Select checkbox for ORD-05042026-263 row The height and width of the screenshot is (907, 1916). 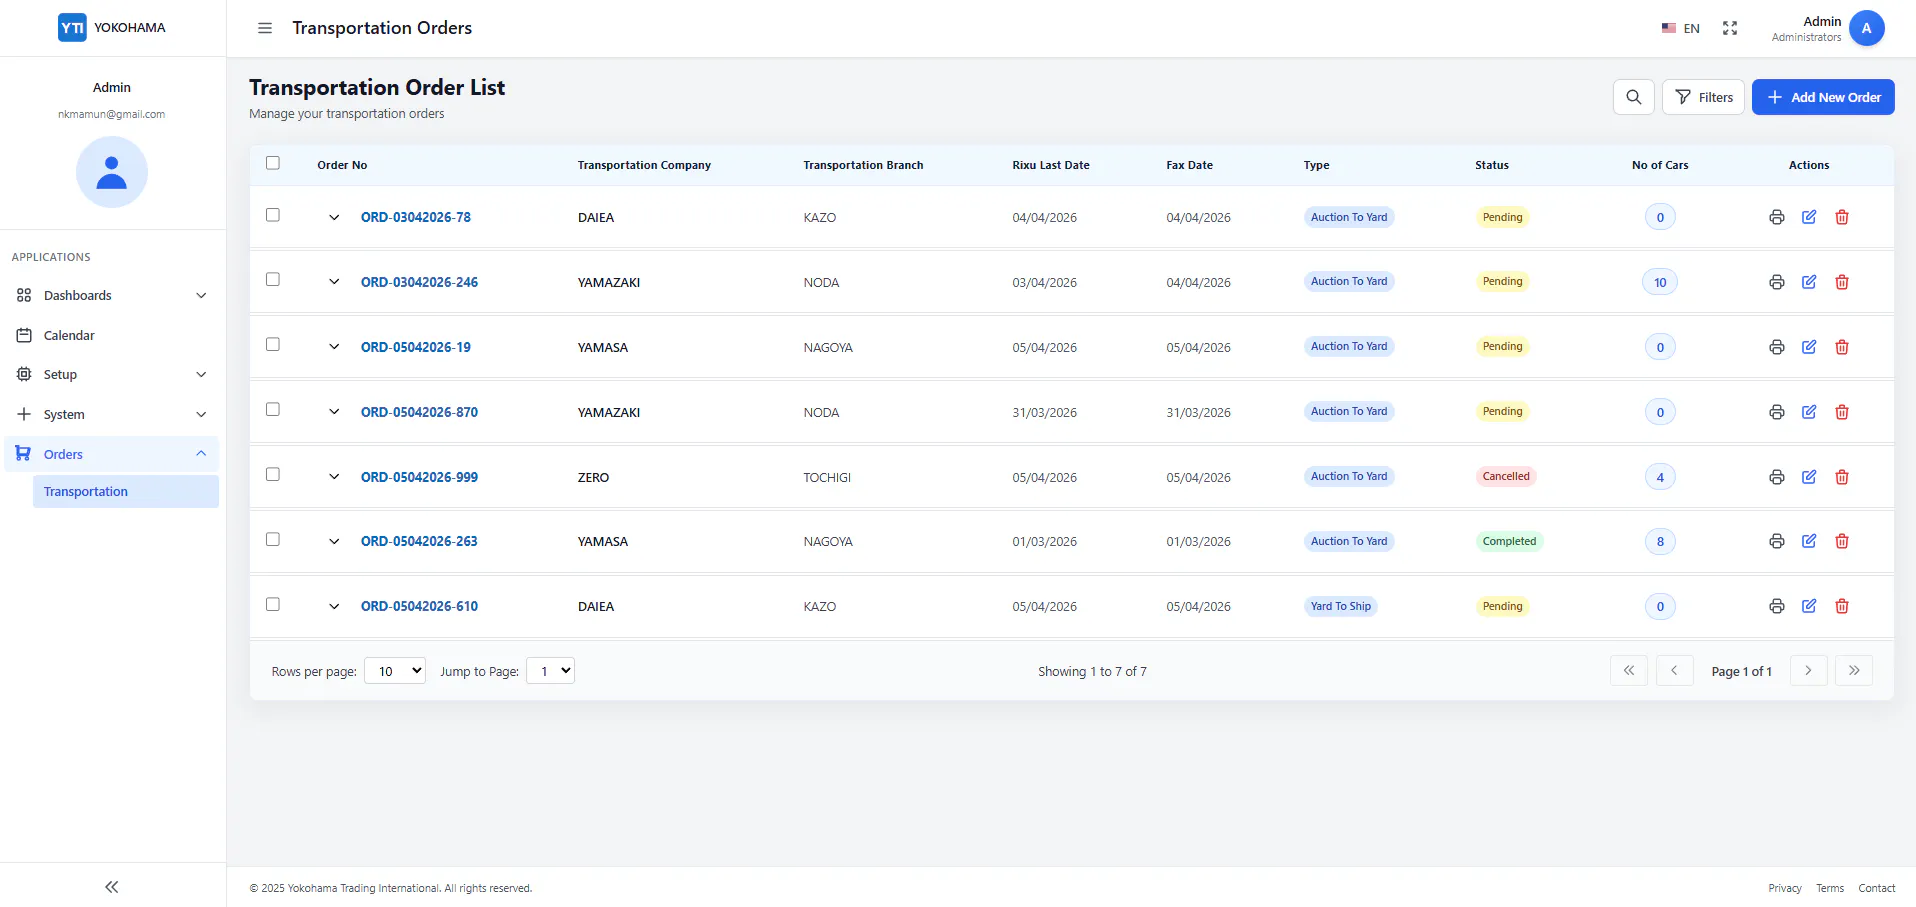tap(273, 540)
